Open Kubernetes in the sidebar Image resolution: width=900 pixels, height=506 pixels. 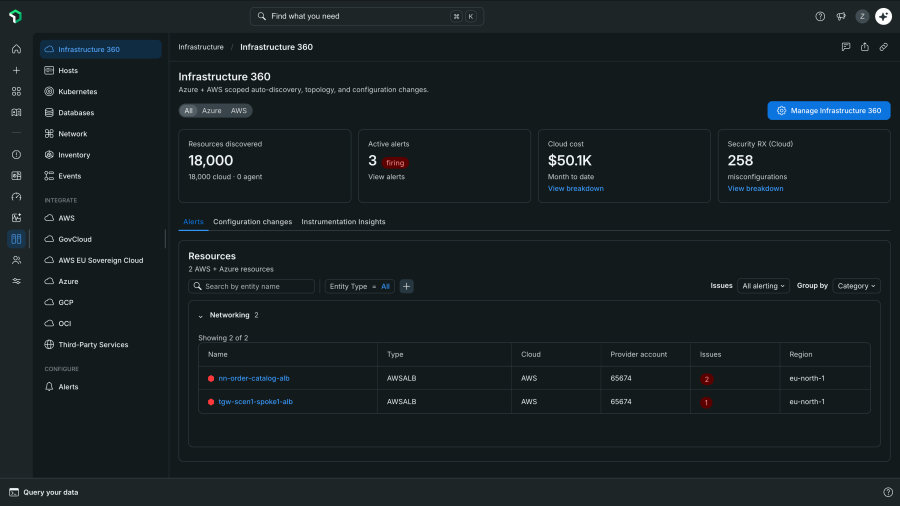click(x=100, y=91)
